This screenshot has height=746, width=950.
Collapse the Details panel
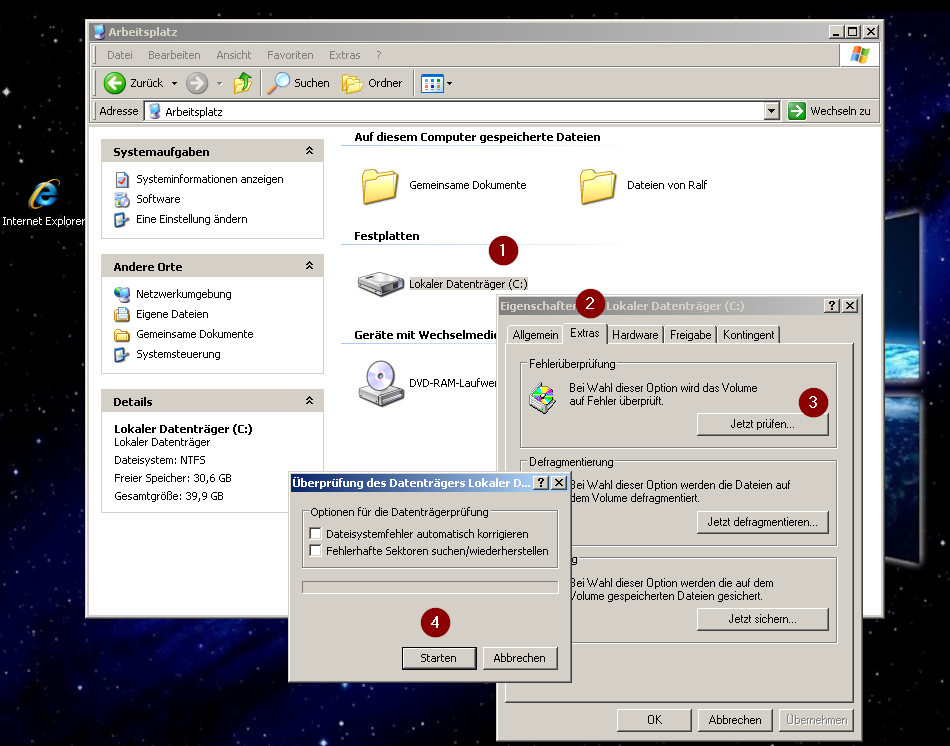[310, 401]
